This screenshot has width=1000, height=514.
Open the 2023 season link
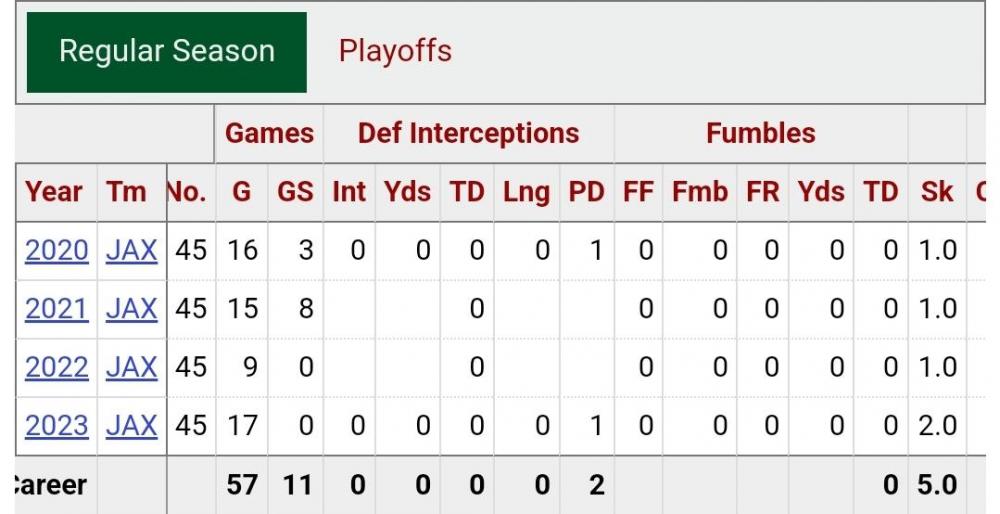coord(57,426)
